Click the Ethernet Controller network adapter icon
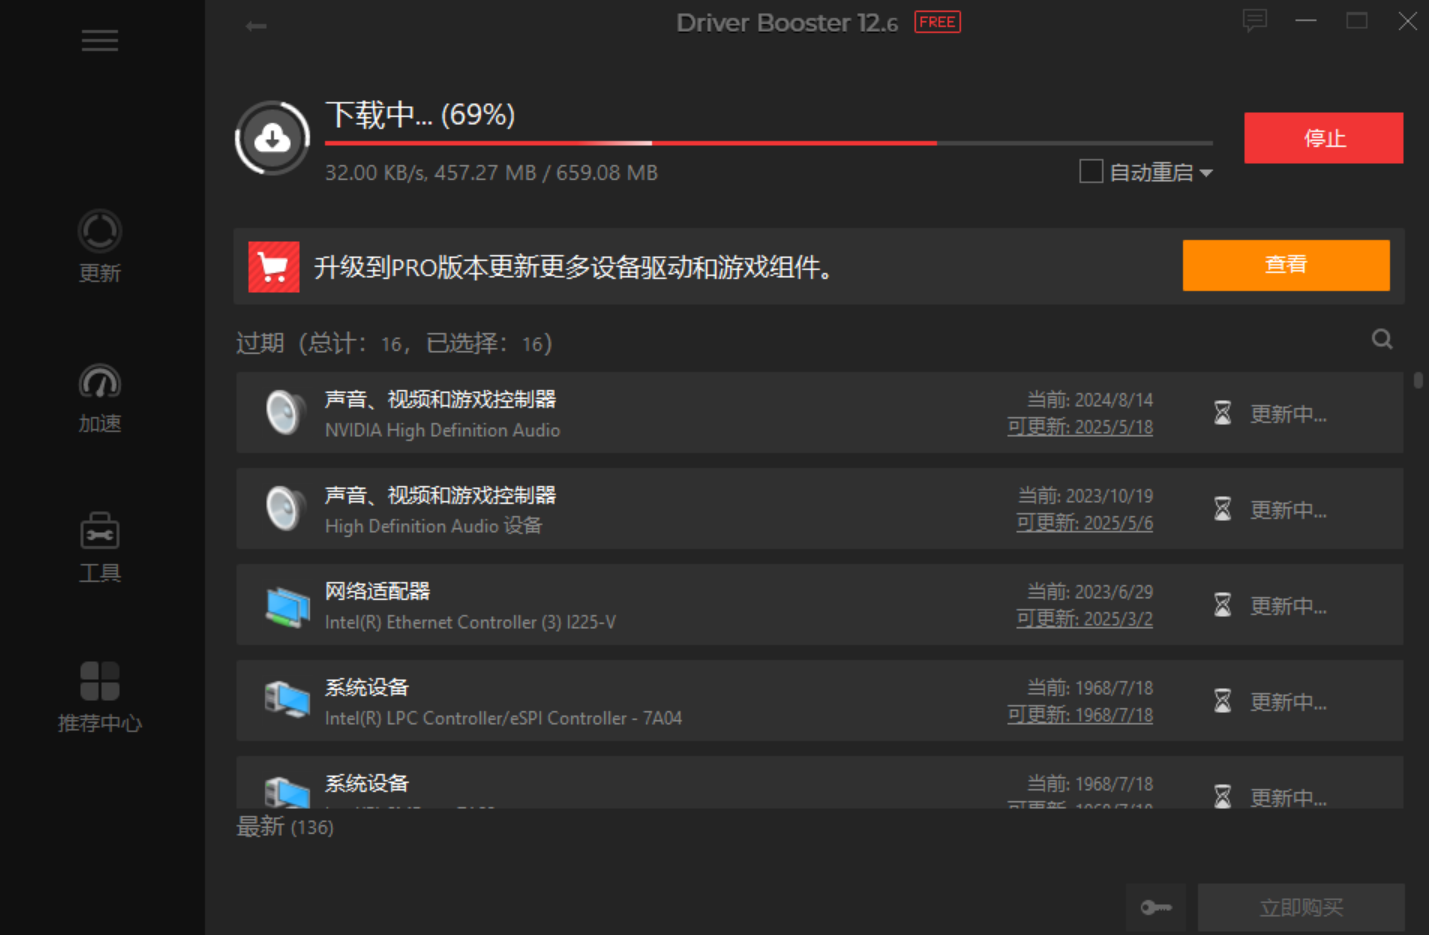This screenshot has height=935, width=1429. pyautogui.click(x=287, y=606)
